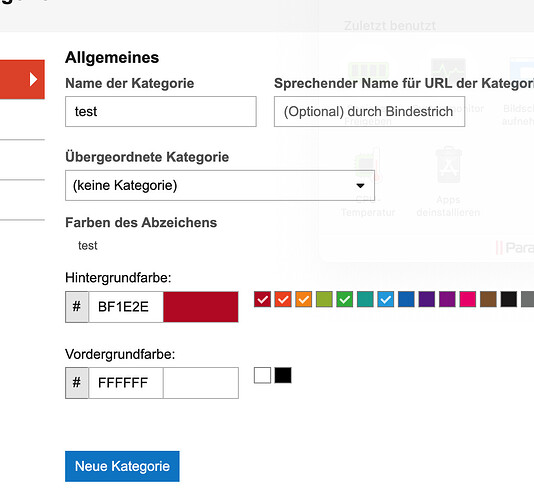Select the olive green color swatch
The image size is (534, 500).
point(324,299)
